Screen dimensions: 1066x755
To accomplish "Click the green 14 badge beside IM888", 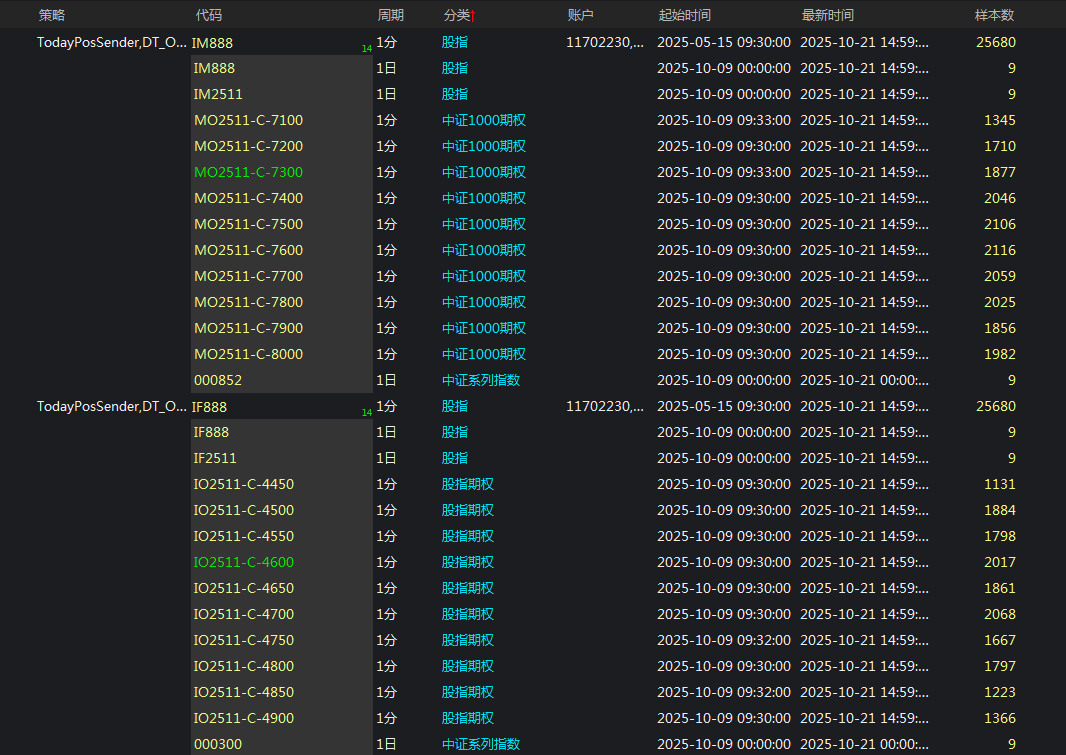I will pyautogui.click(x=366, y=48).
